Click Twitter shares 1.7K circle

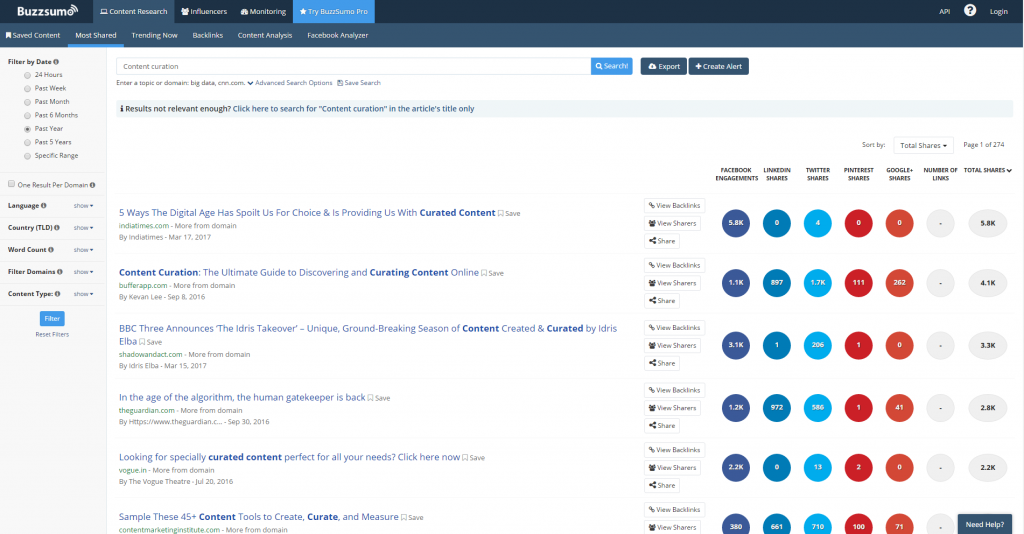point(818,283)
